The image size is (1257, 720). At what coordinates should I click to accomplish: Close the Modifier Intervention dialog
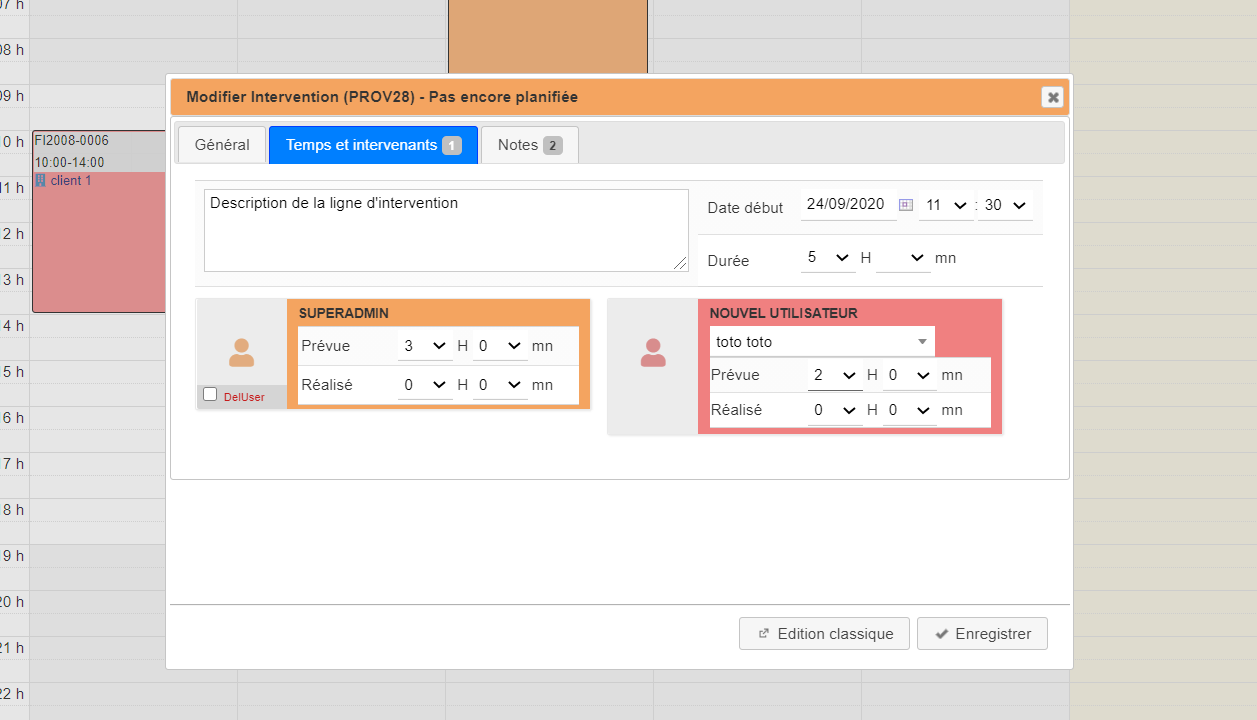pyautogui.click(x=1052, y=97)
